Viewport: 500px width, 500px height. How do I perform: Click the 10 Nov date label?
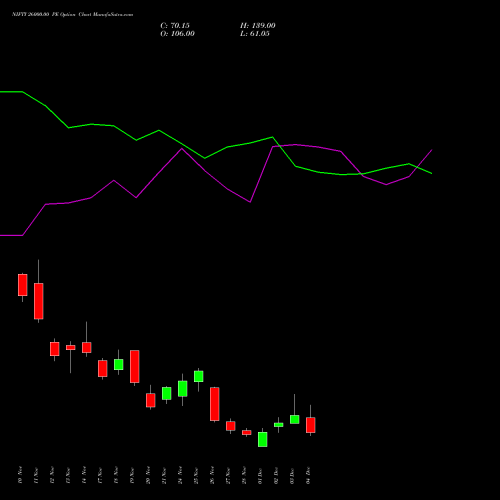tap(20, 475)
